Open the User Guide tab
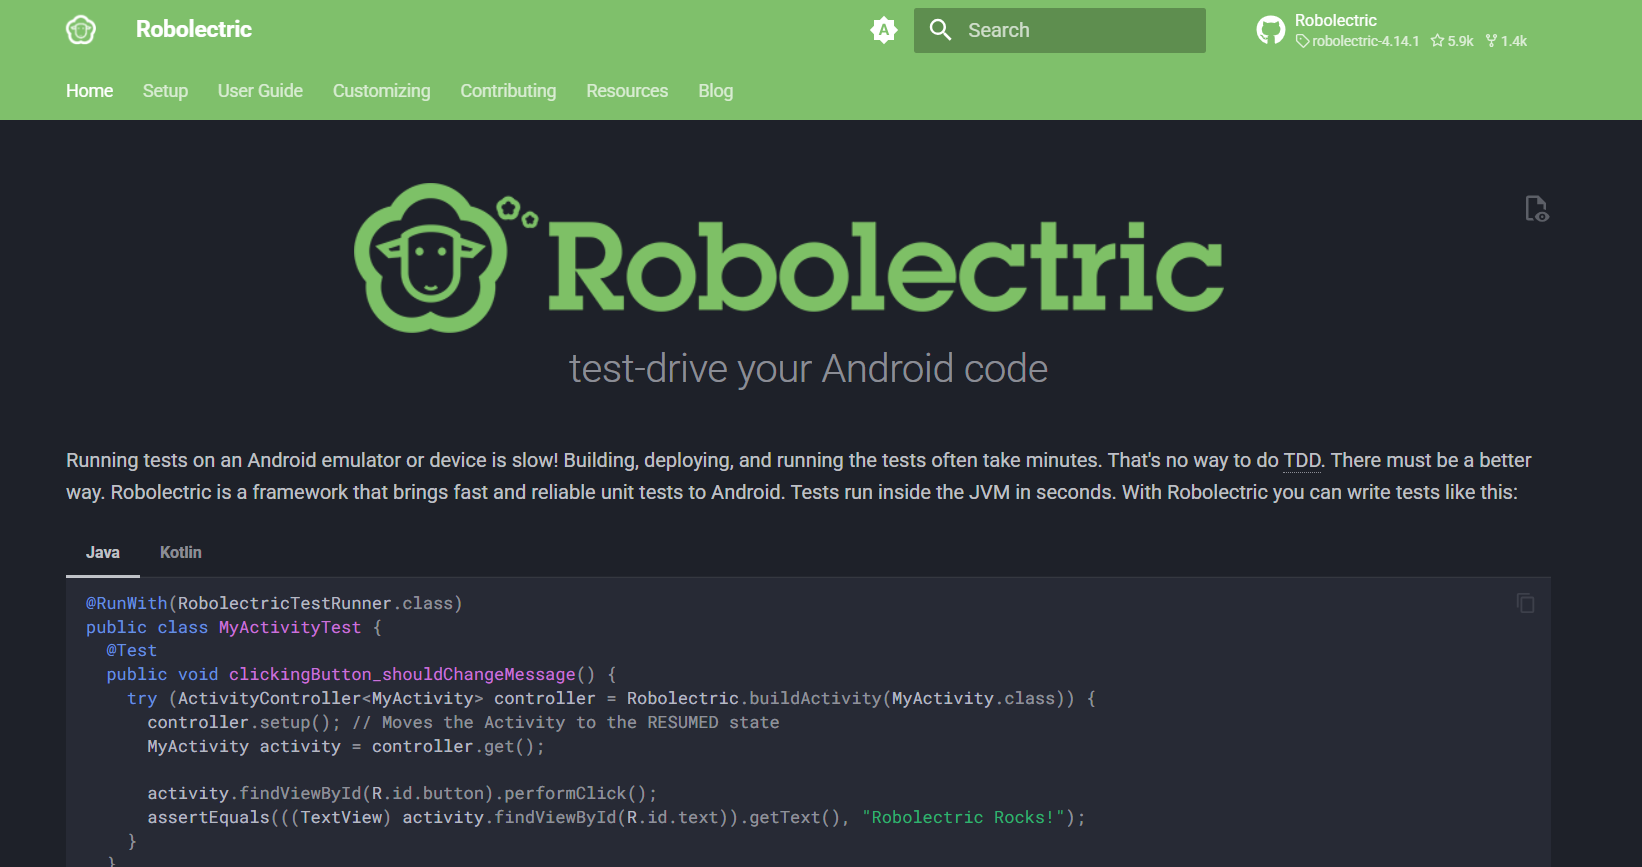Image resolution: width=1642 pixels, height=867 pixels. pos(260,91)
